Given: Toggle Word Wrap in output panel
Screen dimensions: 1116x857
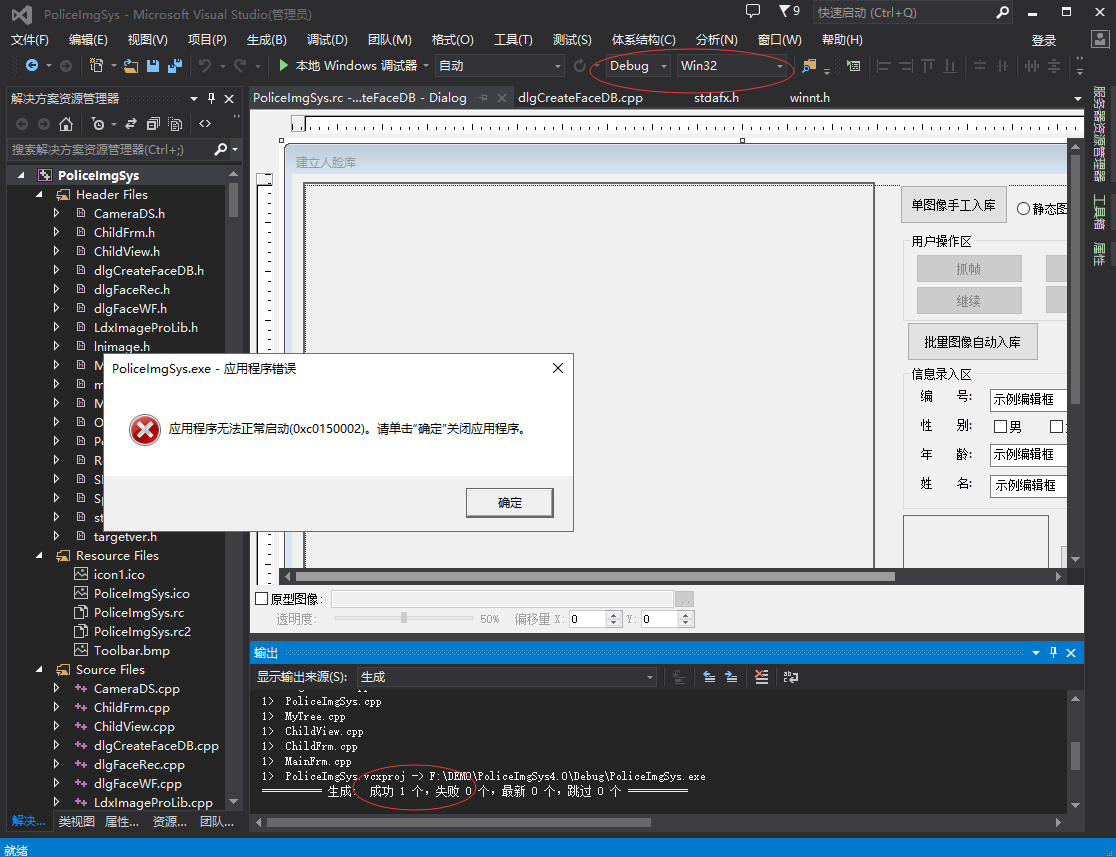Looking at the screenshot, I should [791, 677].
